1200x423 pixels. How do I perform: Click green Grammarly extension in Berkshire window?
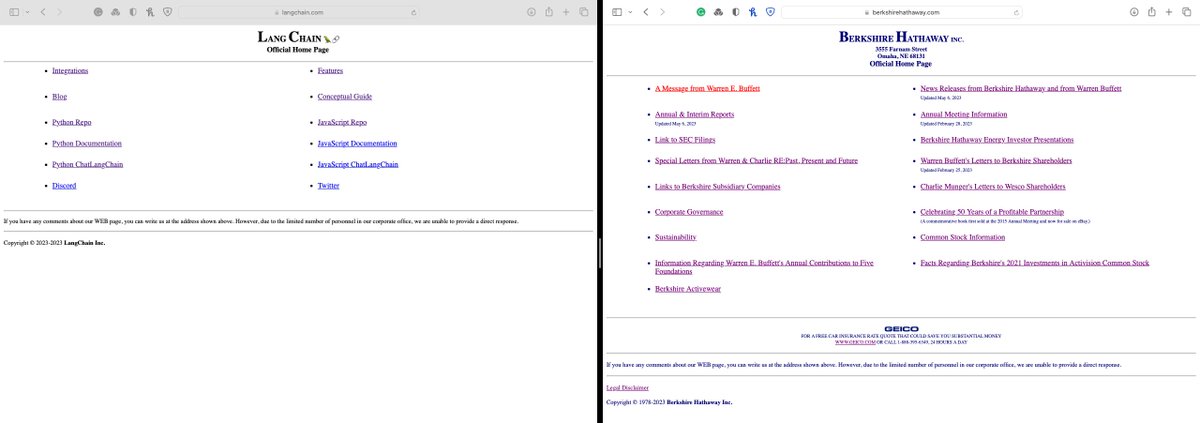tap(701, 12)
